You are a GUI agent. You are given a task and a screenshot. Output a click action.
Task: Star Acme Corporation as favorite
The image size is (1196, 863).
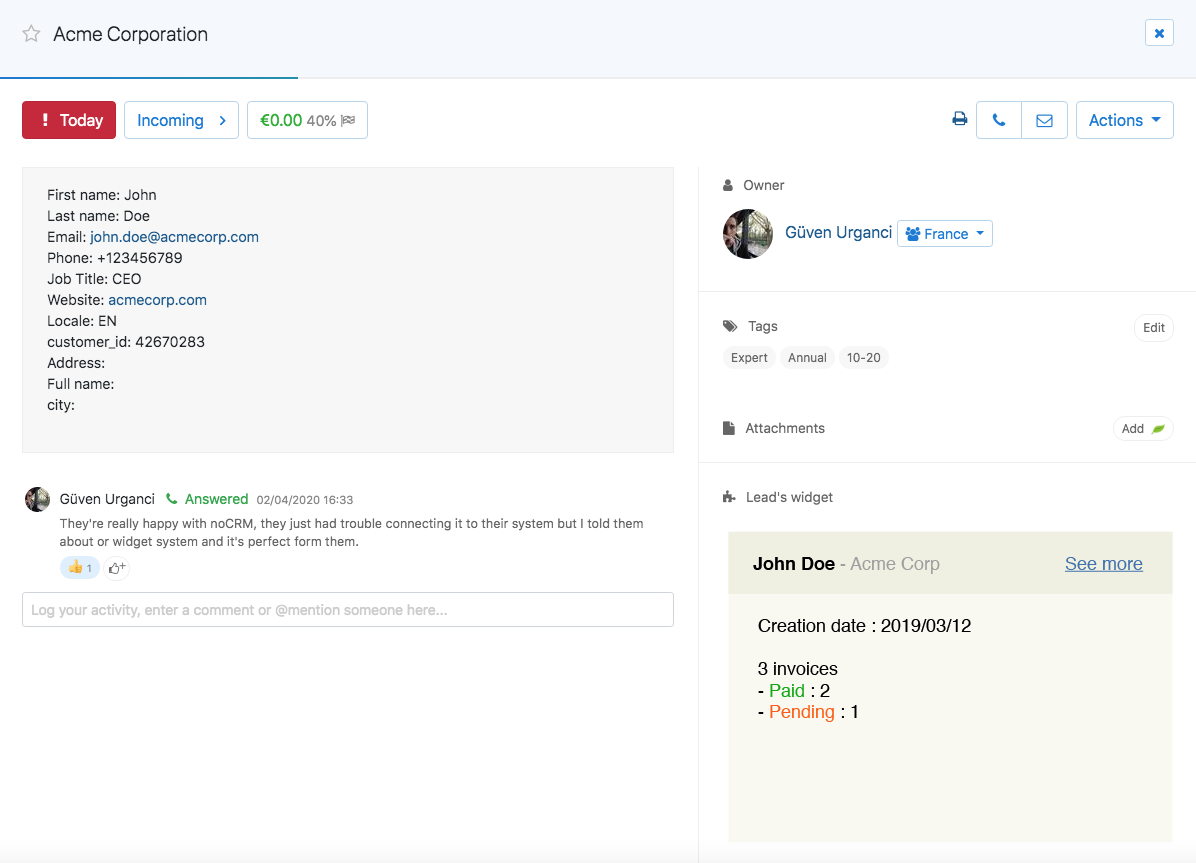click(x=31, y=34)
